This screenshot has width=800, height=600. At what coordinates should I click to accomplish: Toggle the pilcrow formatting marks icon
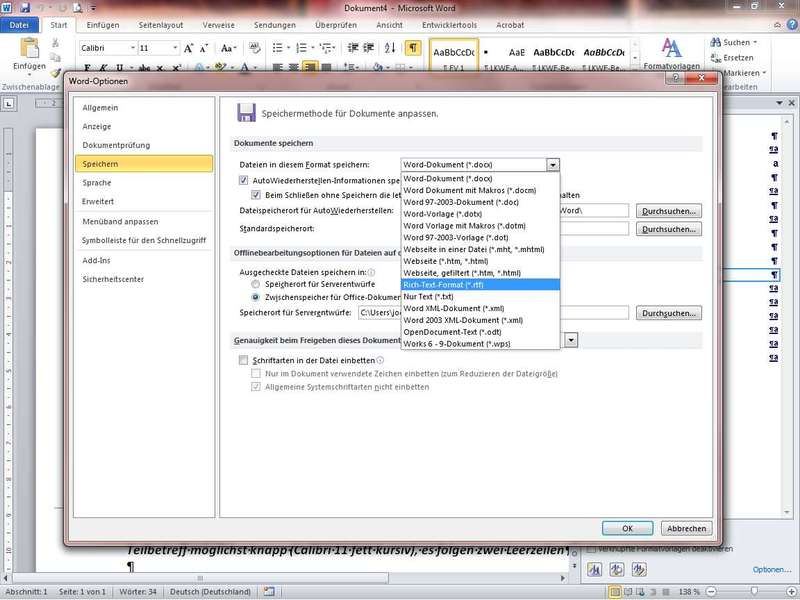click(413, 48)
